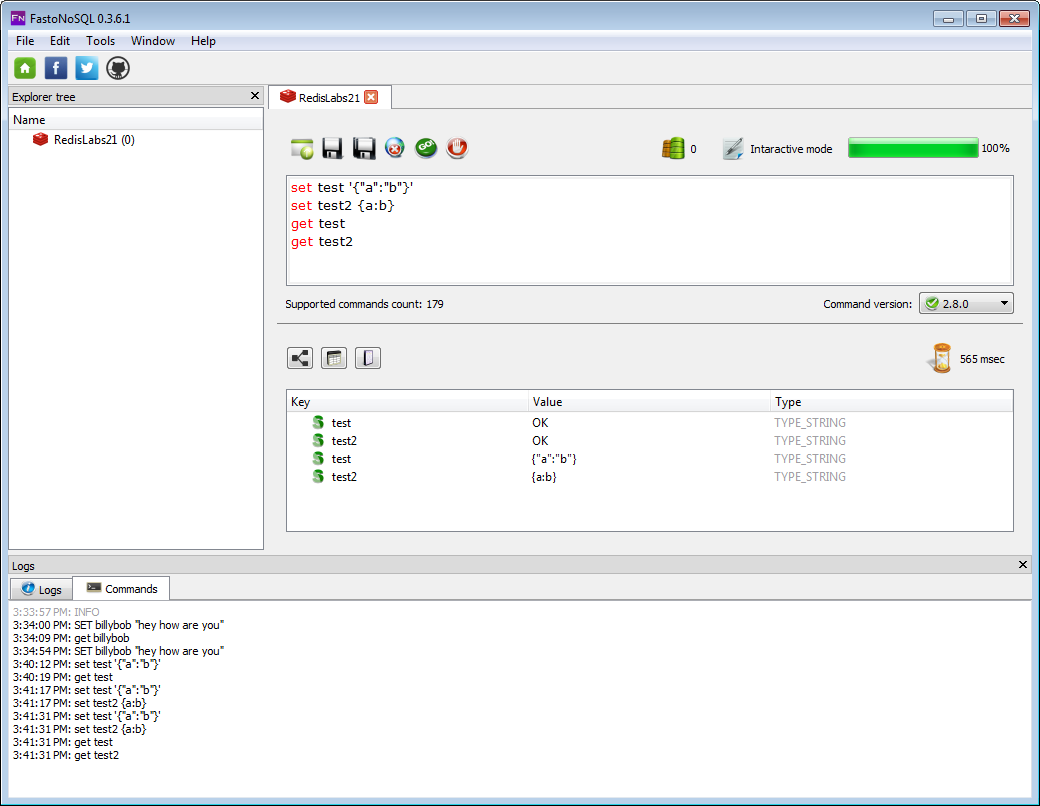
Task: Open the Twitter link icon
Action: [x=87, y=68]
